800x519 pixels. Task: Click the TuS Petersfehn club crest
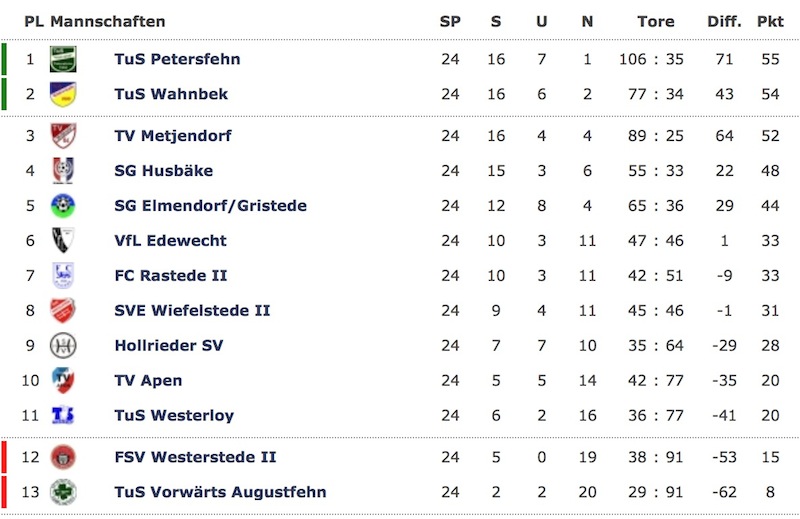(63, 59)
